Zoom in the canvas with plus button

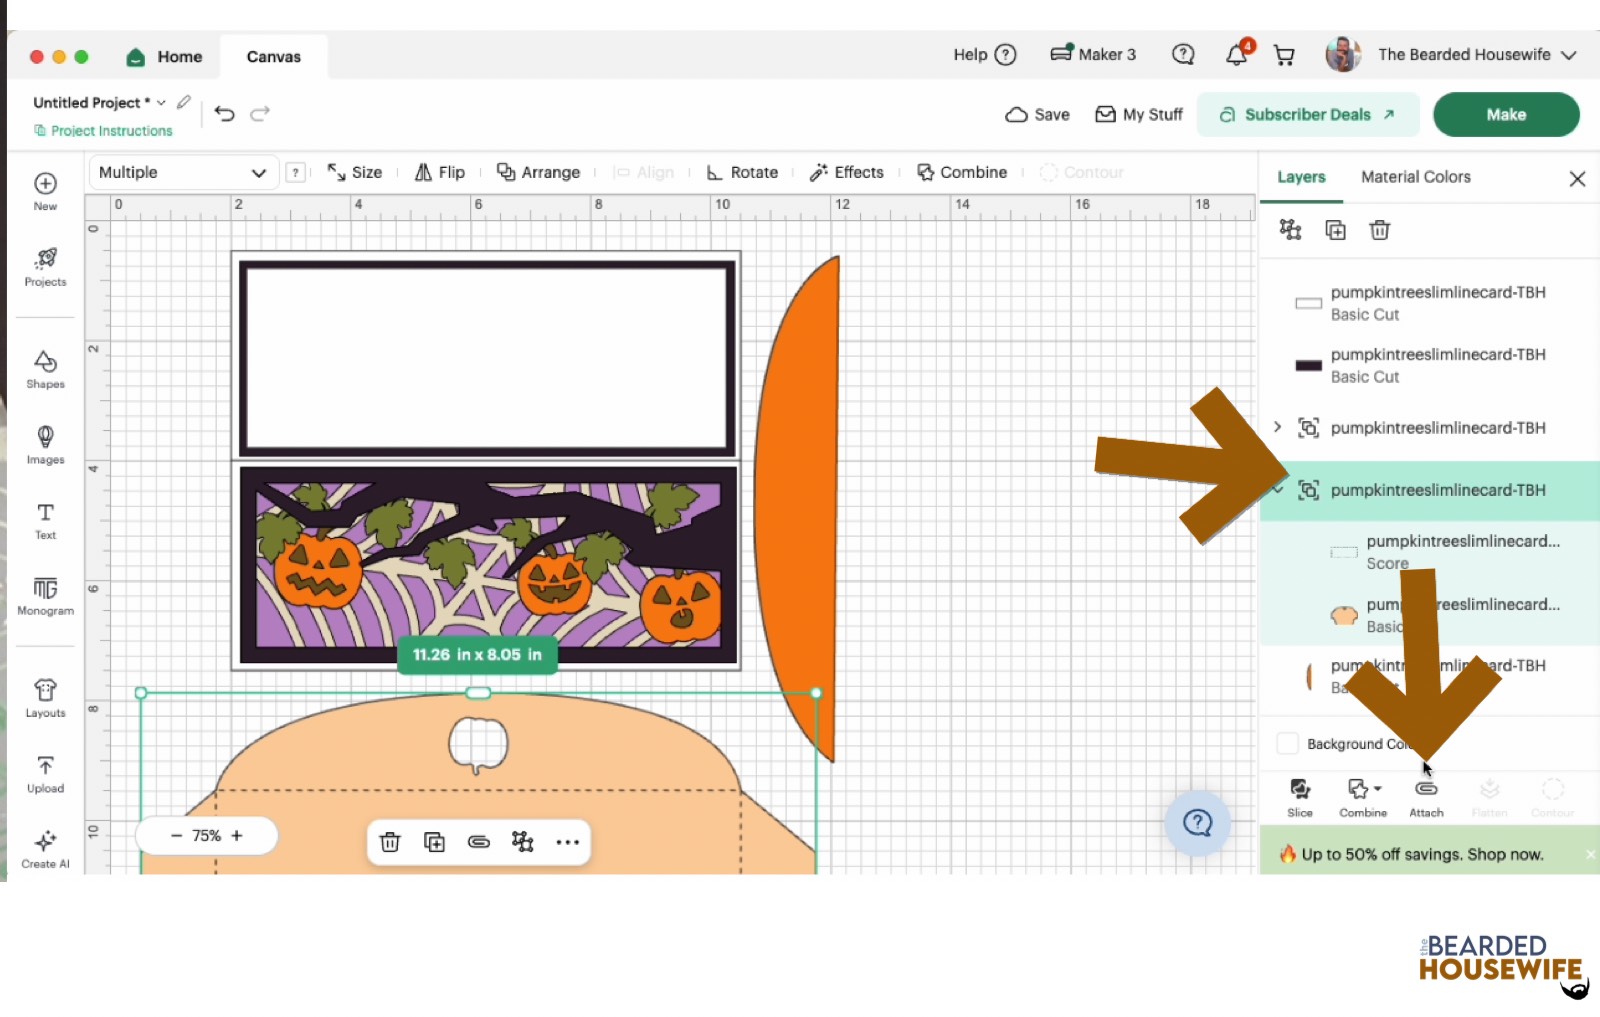pyautogui.click(x=237, y=836)
